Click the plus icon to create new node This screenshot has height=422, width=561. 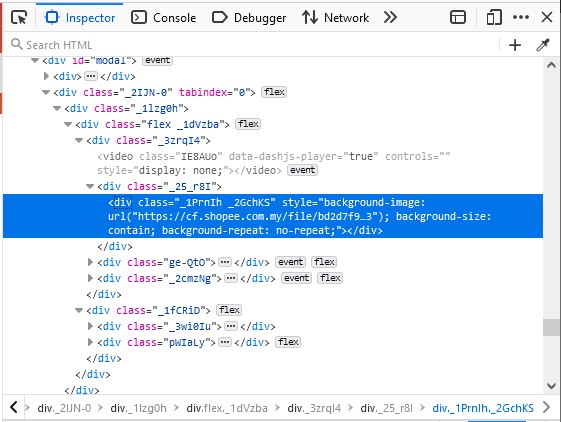pyautogui.click(x=515, y=45)
